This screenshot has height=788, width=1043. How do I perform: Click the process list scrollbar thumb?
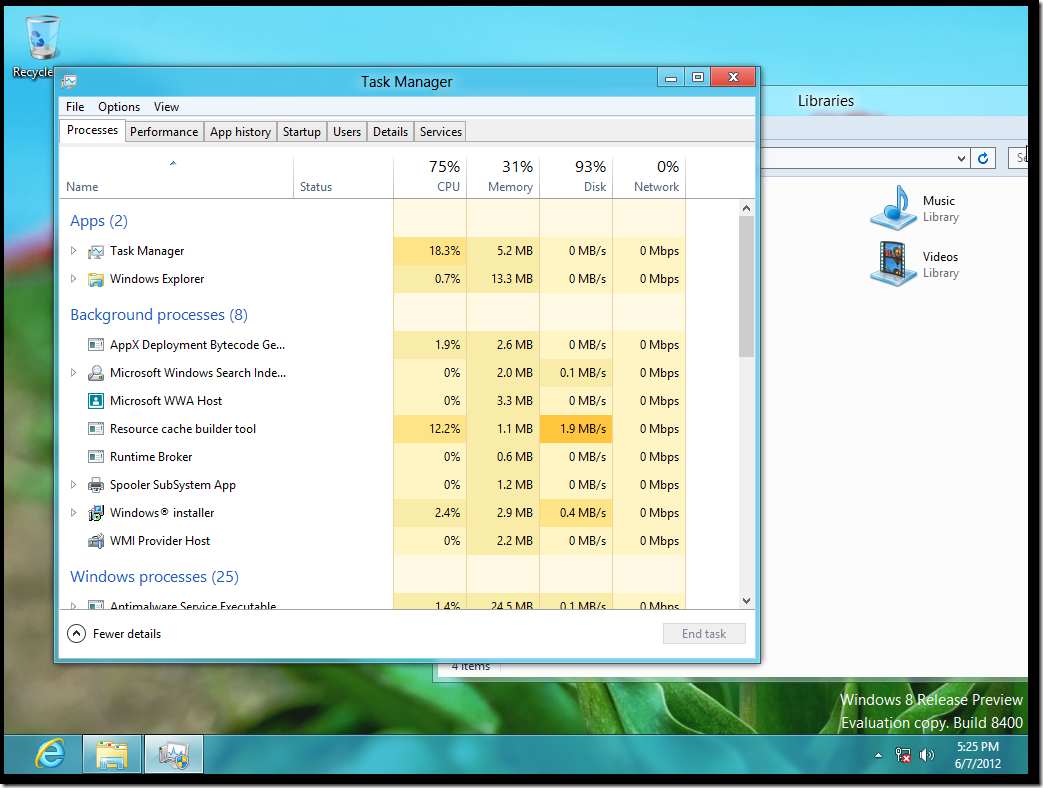pyautogui.click(x=746, y=287)
